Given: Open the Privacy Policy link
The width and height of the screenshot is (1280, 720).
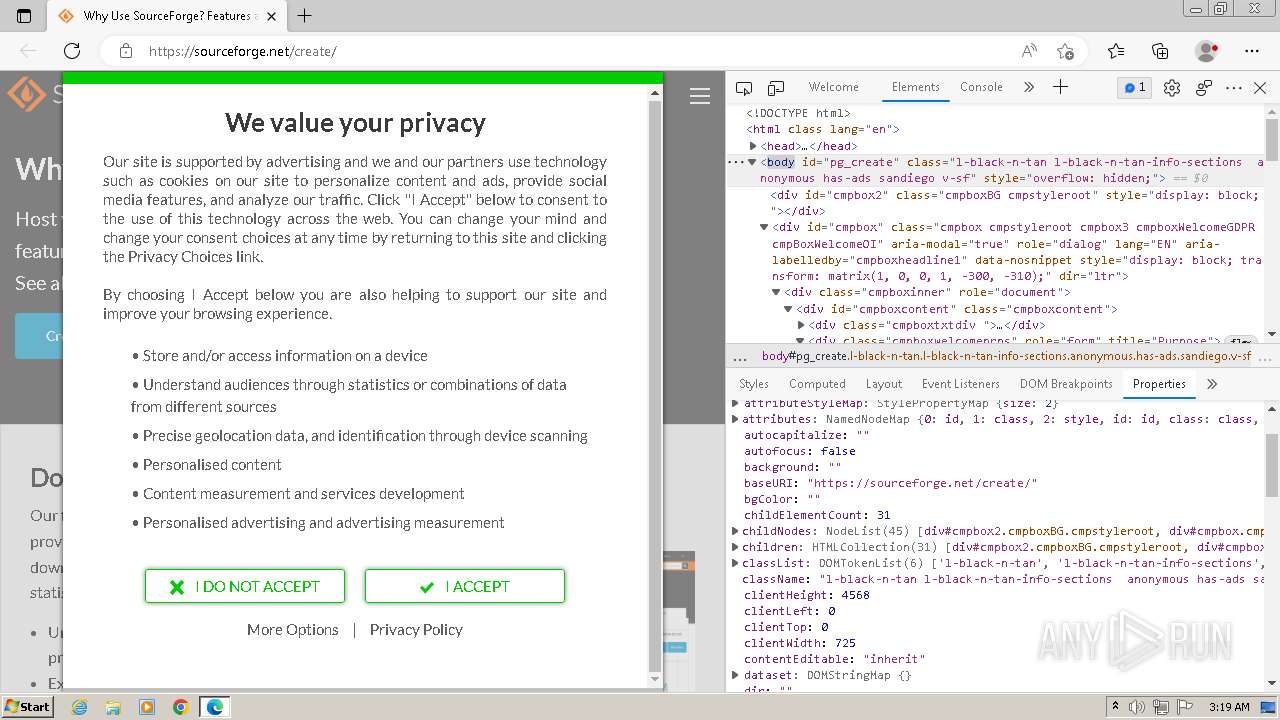Looking at the screenshot, I should 416,629.
